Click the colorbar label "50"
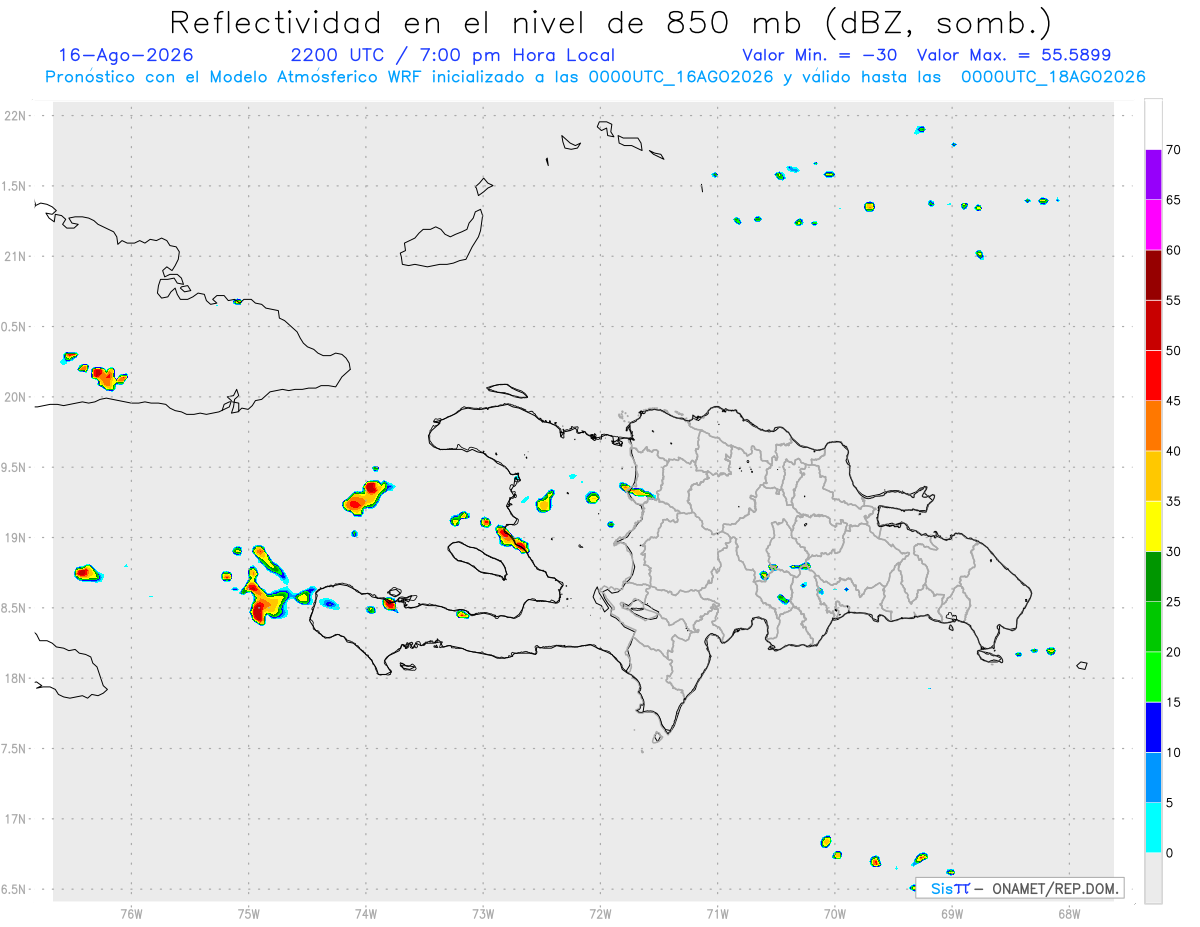The image size is (1200, 927). pyautogui.click(x=1175, y=351)
